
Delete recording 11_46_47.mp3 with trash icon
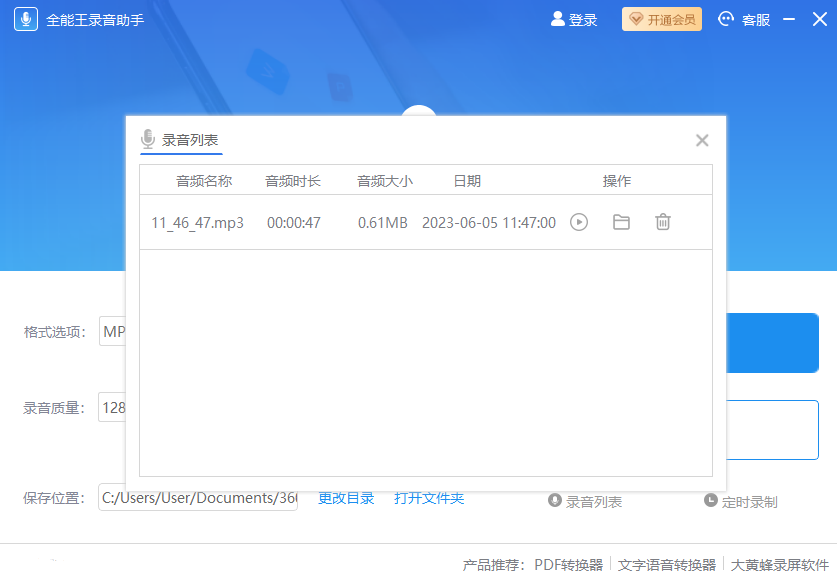[662, 222]
